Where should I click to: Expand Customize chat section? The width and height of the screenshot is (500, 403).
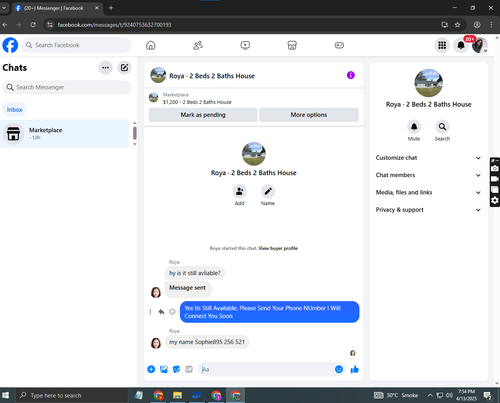tap(428, 158)
